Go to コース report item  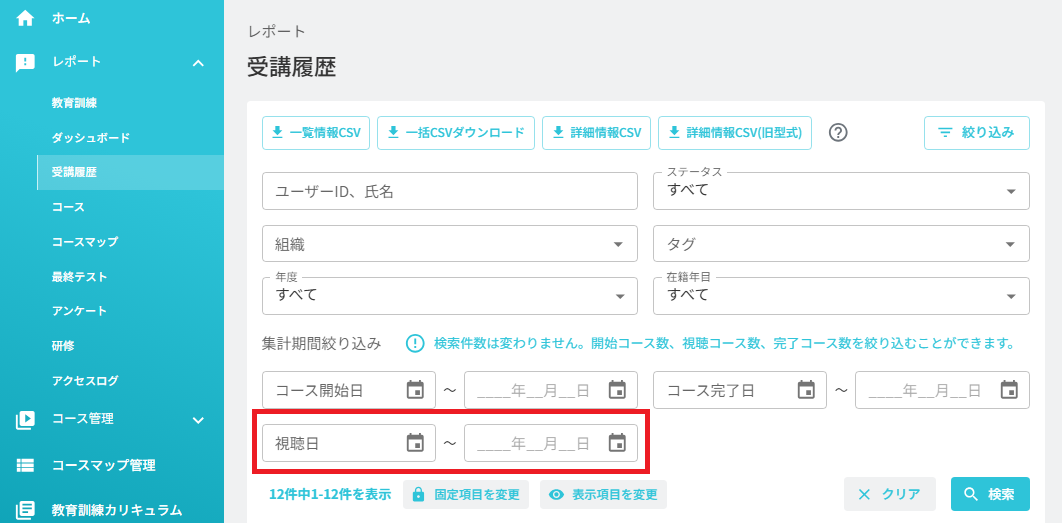pyautogui.click(x=68, y=207)
